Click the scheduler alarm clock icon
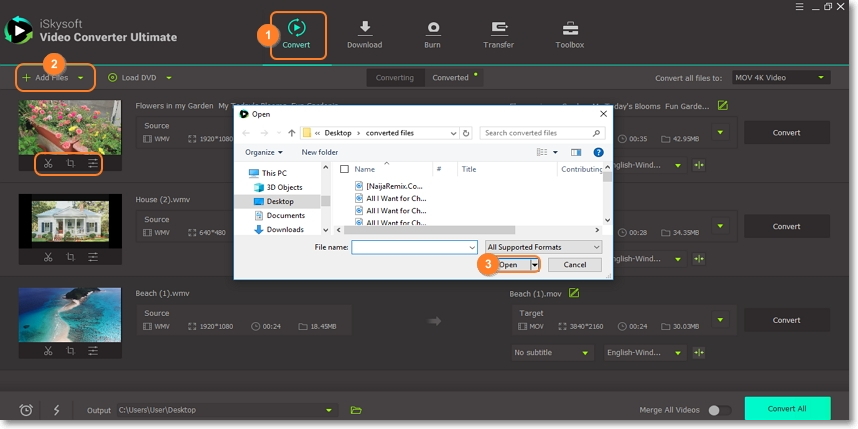The height and width of the screenshot is (429, 858). (x=26, y=410)
